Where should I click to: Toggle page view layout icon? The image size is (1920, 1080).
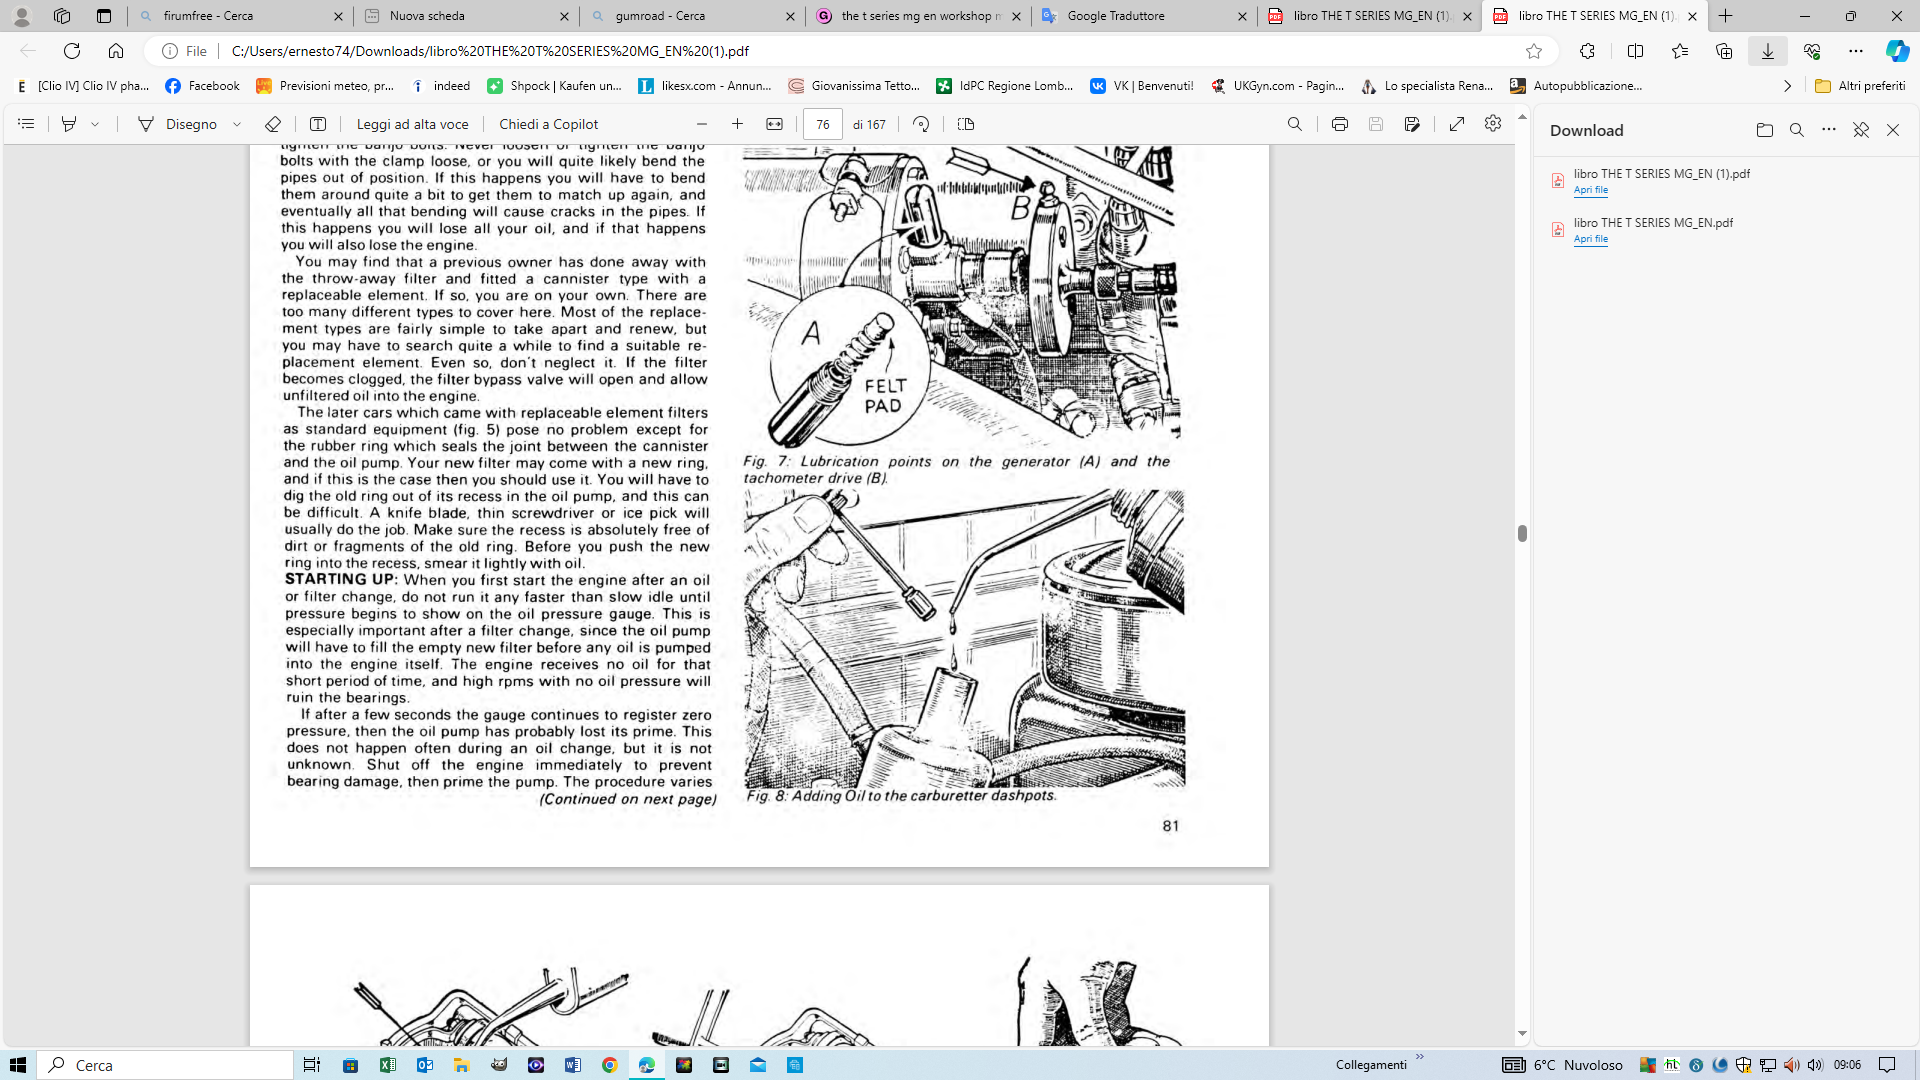click(966, 124)
